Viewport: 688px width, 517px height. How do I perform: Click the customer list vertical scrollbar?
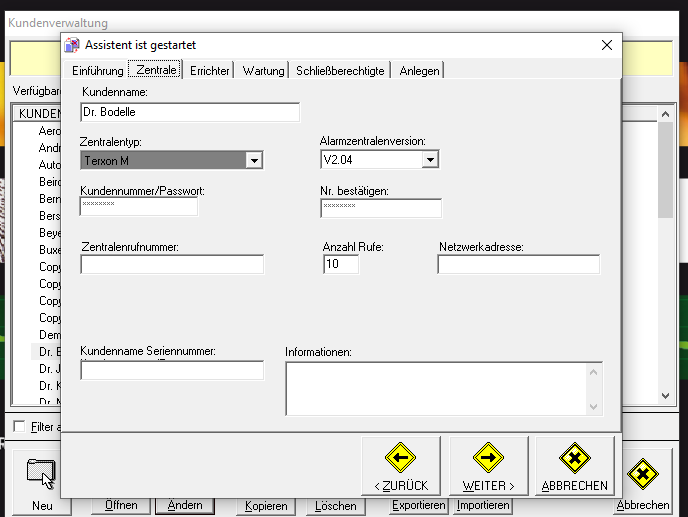[665, 250]
